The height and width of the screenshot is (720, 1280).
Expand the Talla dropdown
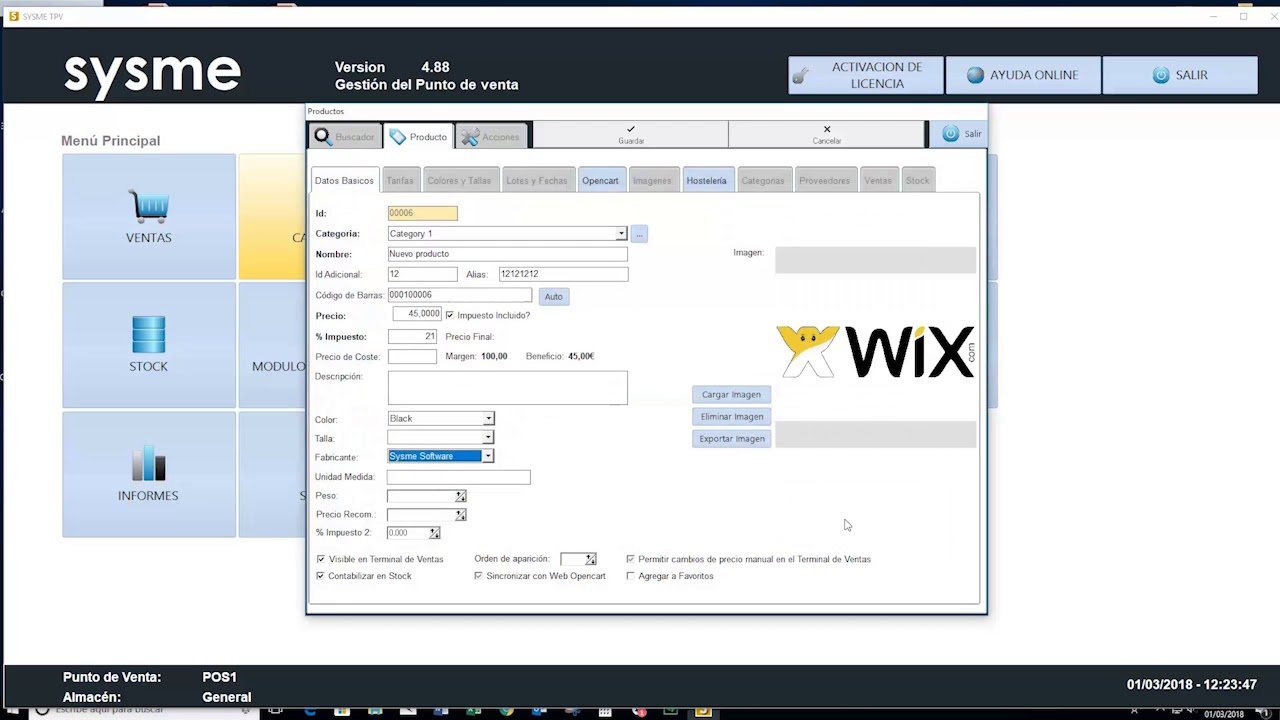[x=488, y=438]
